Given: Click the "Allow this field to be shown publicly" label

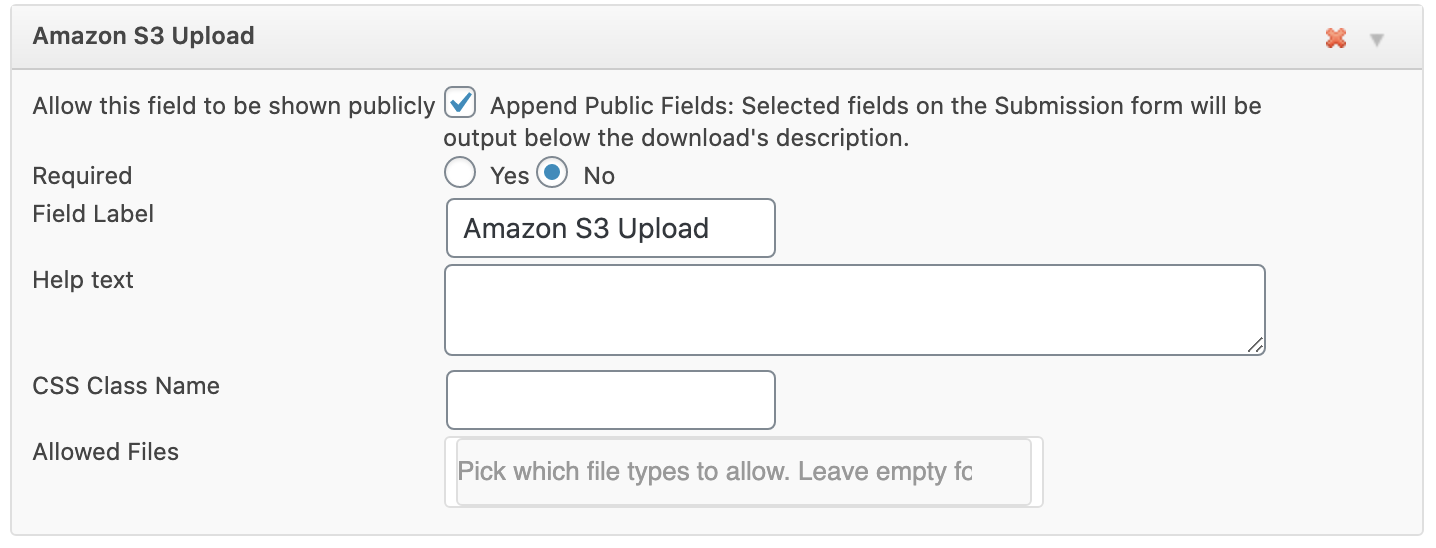Looking at the screenshot, I should (x=233, y=106).
